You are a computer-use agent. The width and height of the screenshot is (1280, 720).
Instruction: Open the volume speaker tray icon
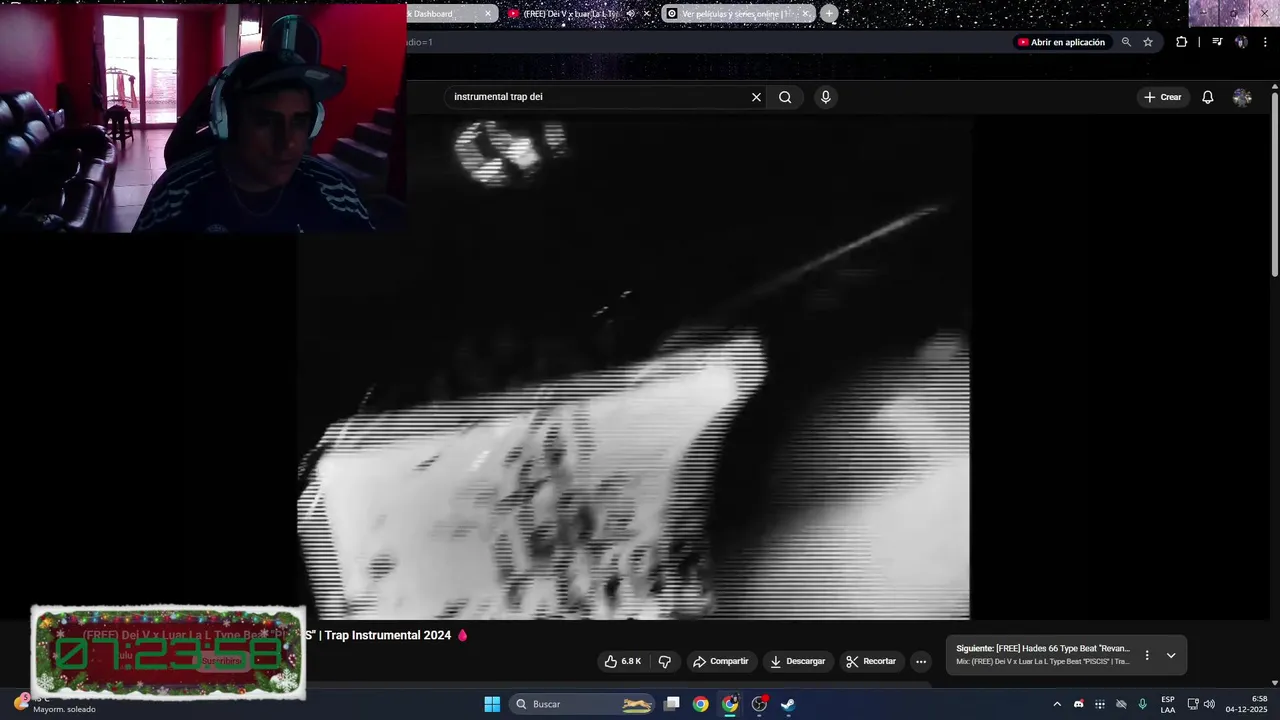click(x=1209, y=704)
